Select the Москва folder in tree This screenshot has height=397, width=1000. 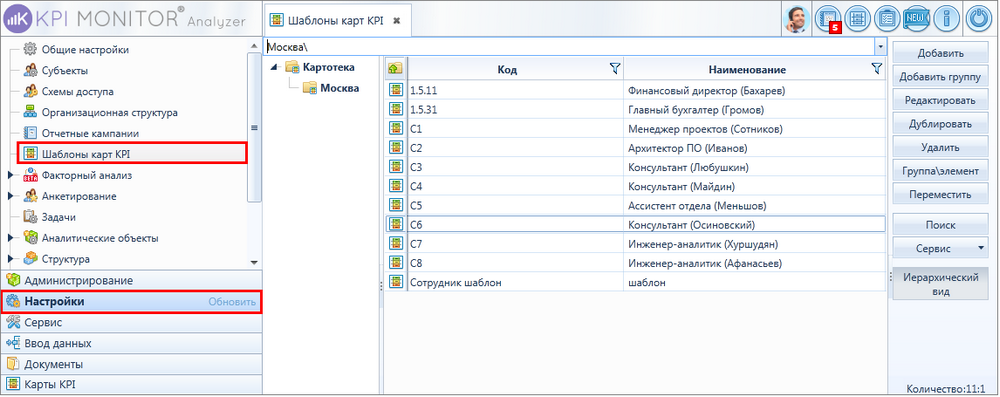[x=339, y=88]
